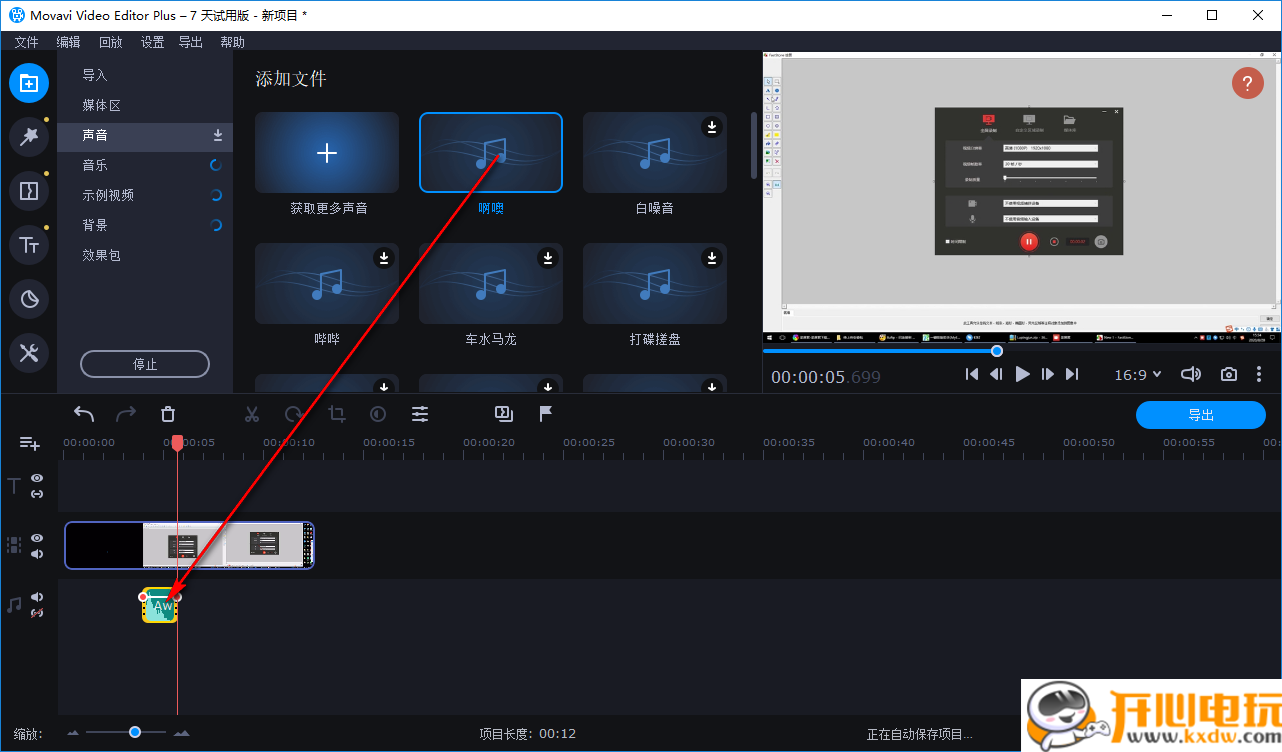Open the 文件 menu

point(26,42)
